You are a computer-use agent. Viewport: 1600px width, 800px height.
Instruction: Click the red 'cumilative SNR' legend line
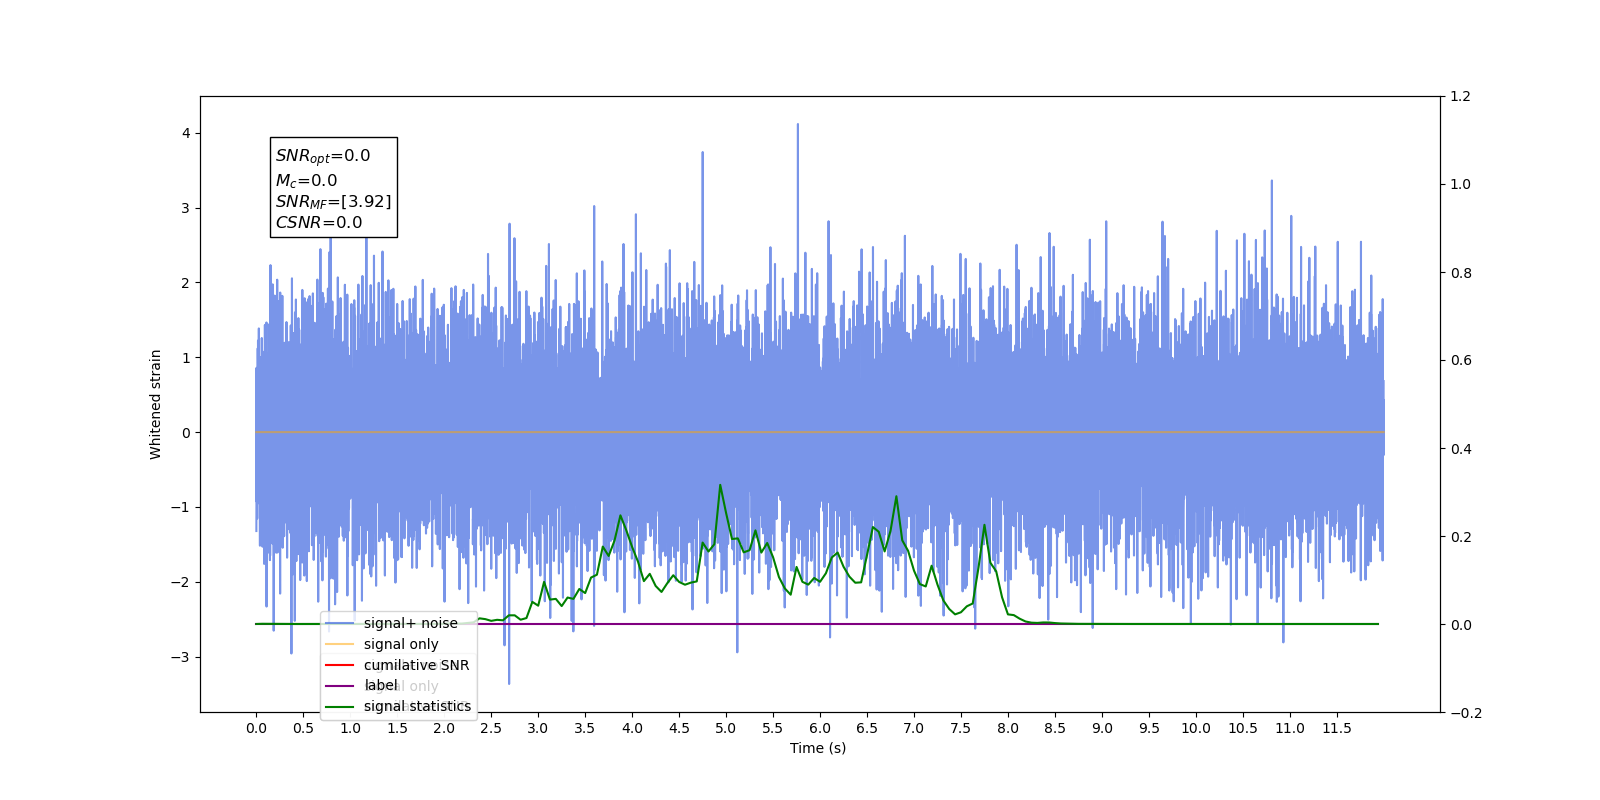click(x=340, y=665)
